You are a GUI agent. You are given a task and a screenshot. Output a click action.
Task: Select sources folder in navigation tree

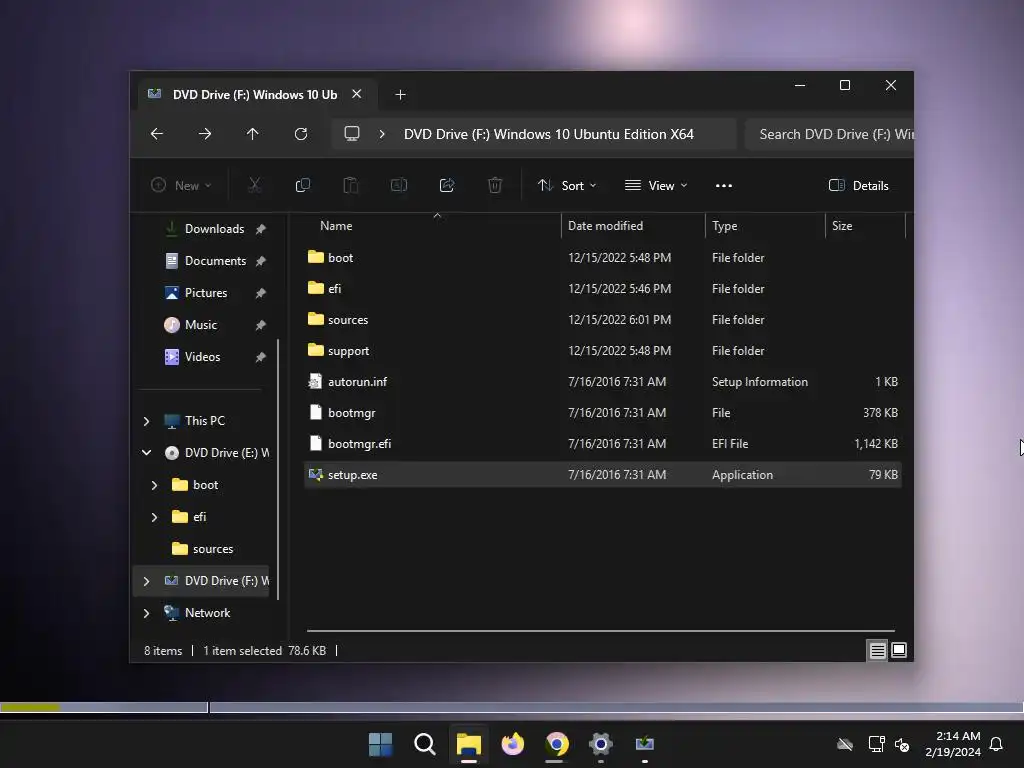[x=213, y=549]
